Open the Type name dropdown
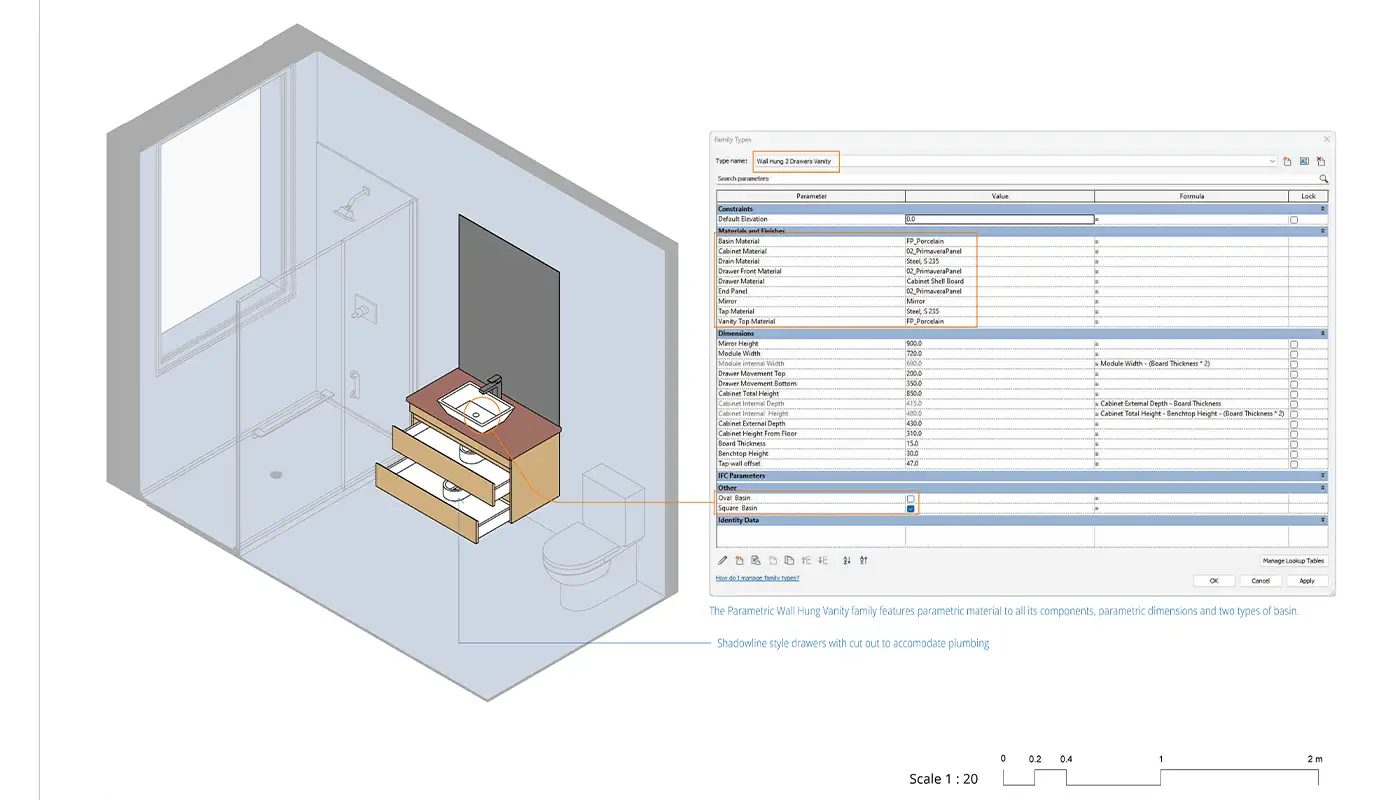Image resolution: width=1400 pixels, height=800 pixels. (1272, 161)
